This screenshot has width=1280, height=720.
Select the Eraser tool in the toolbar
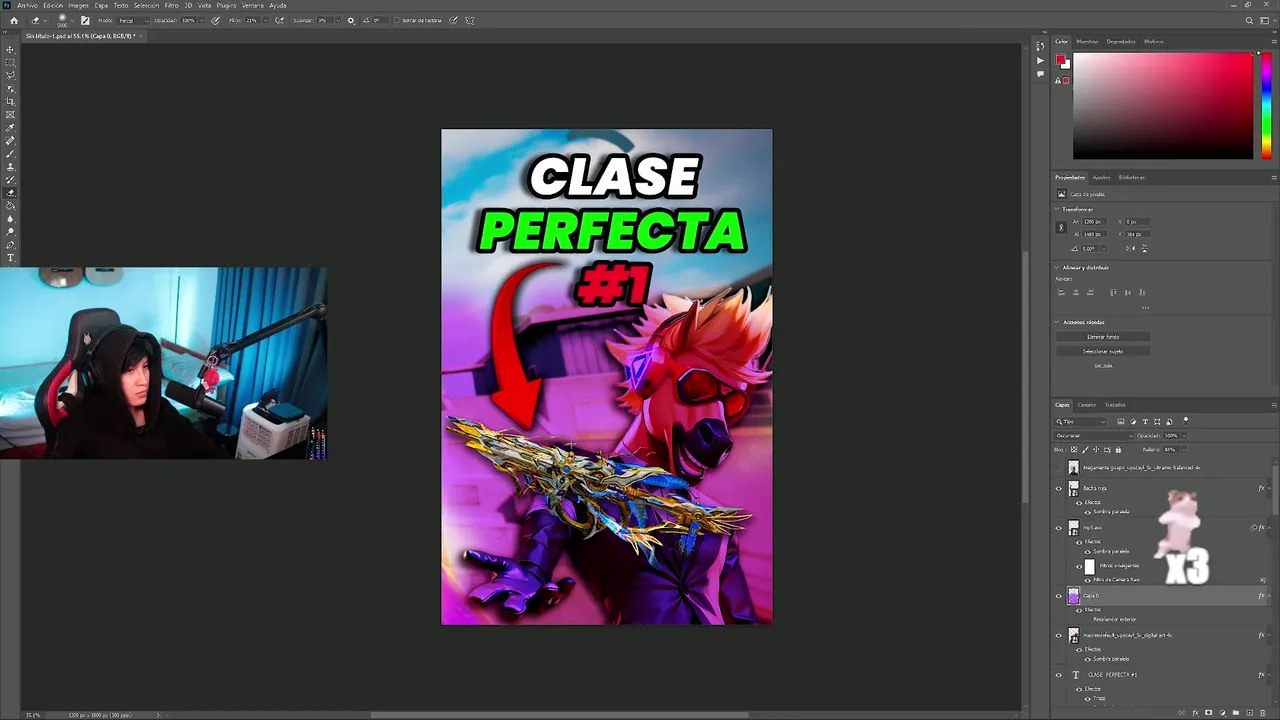[11, 192]
